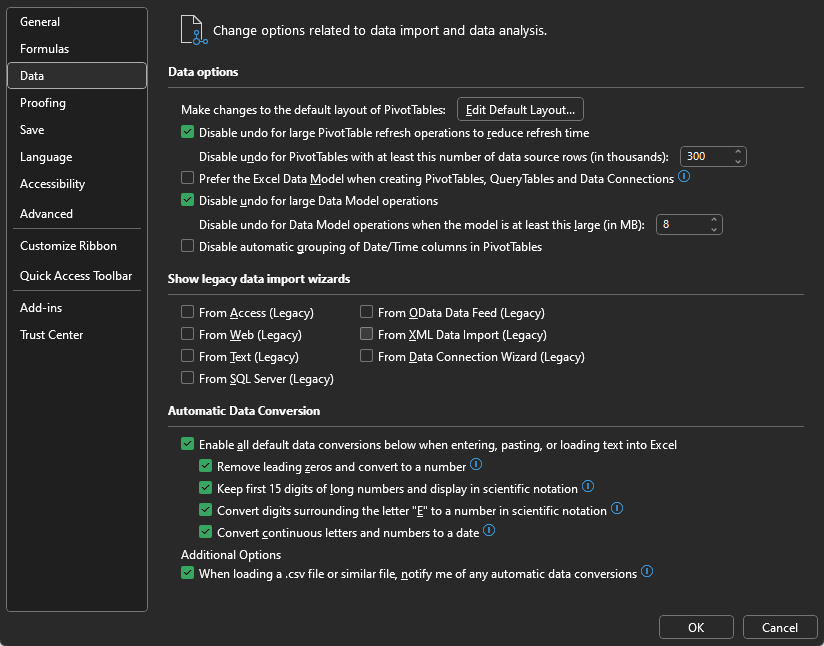Go to Proofing options
The image size is (824, 646).
(77, 103)
